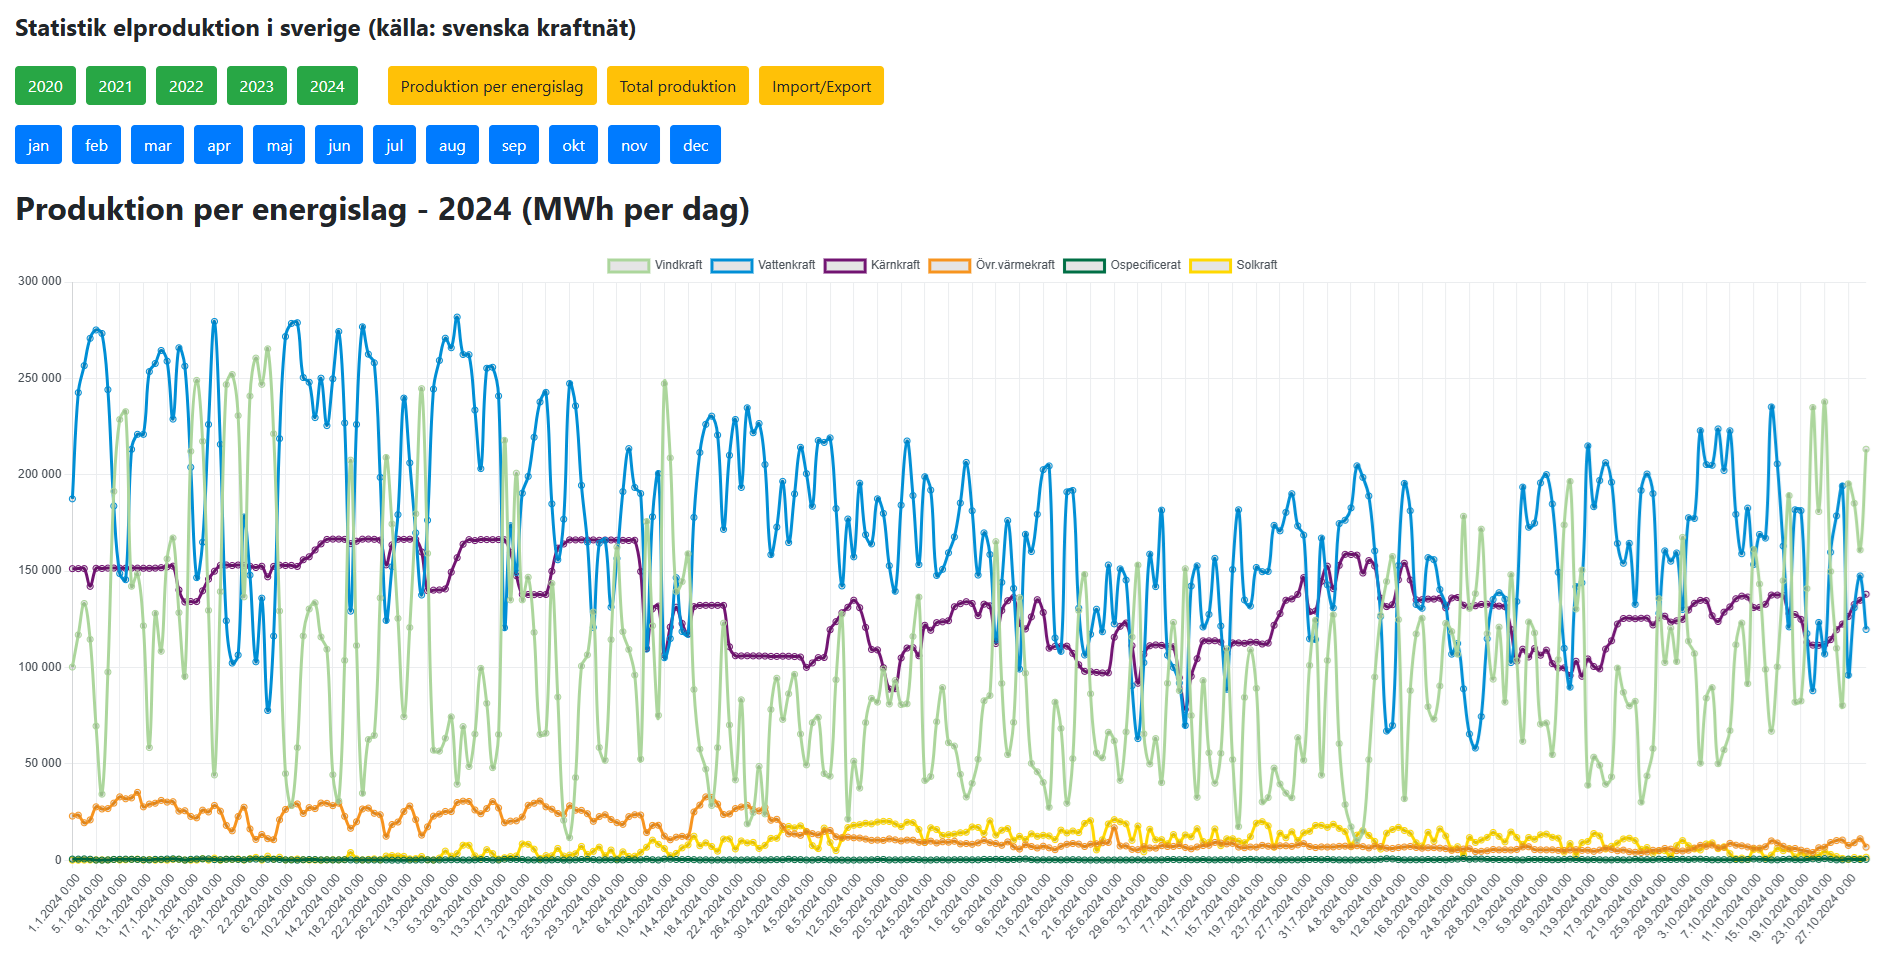Switch to Total produktion view
Viewport: 1887px width, 958px height.
(677, 86)
